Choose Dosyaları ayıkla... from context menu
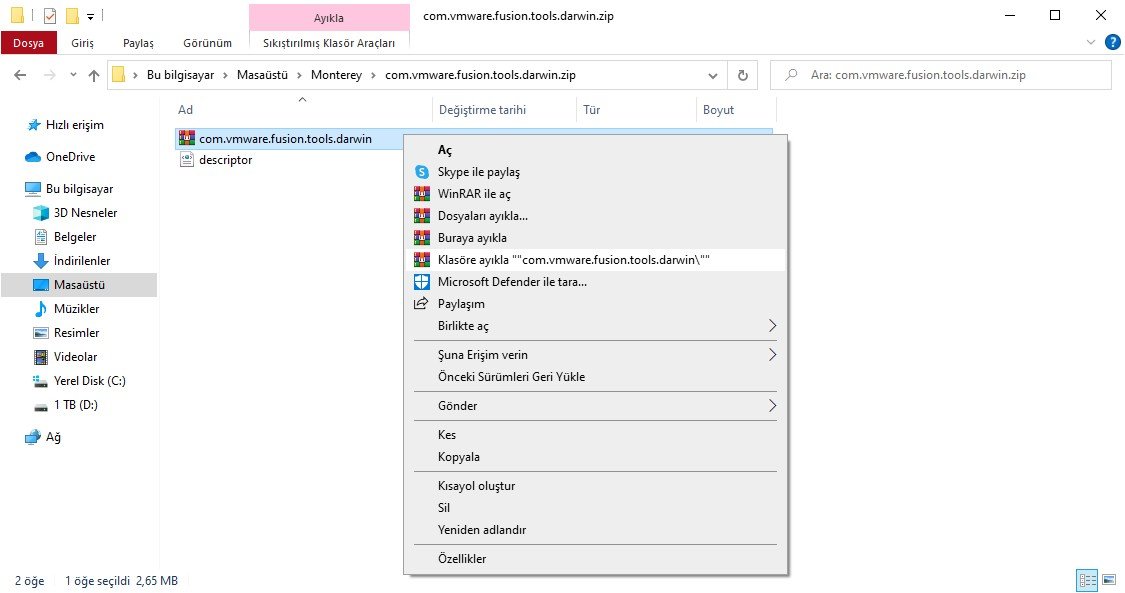 [x=596, y=216]
